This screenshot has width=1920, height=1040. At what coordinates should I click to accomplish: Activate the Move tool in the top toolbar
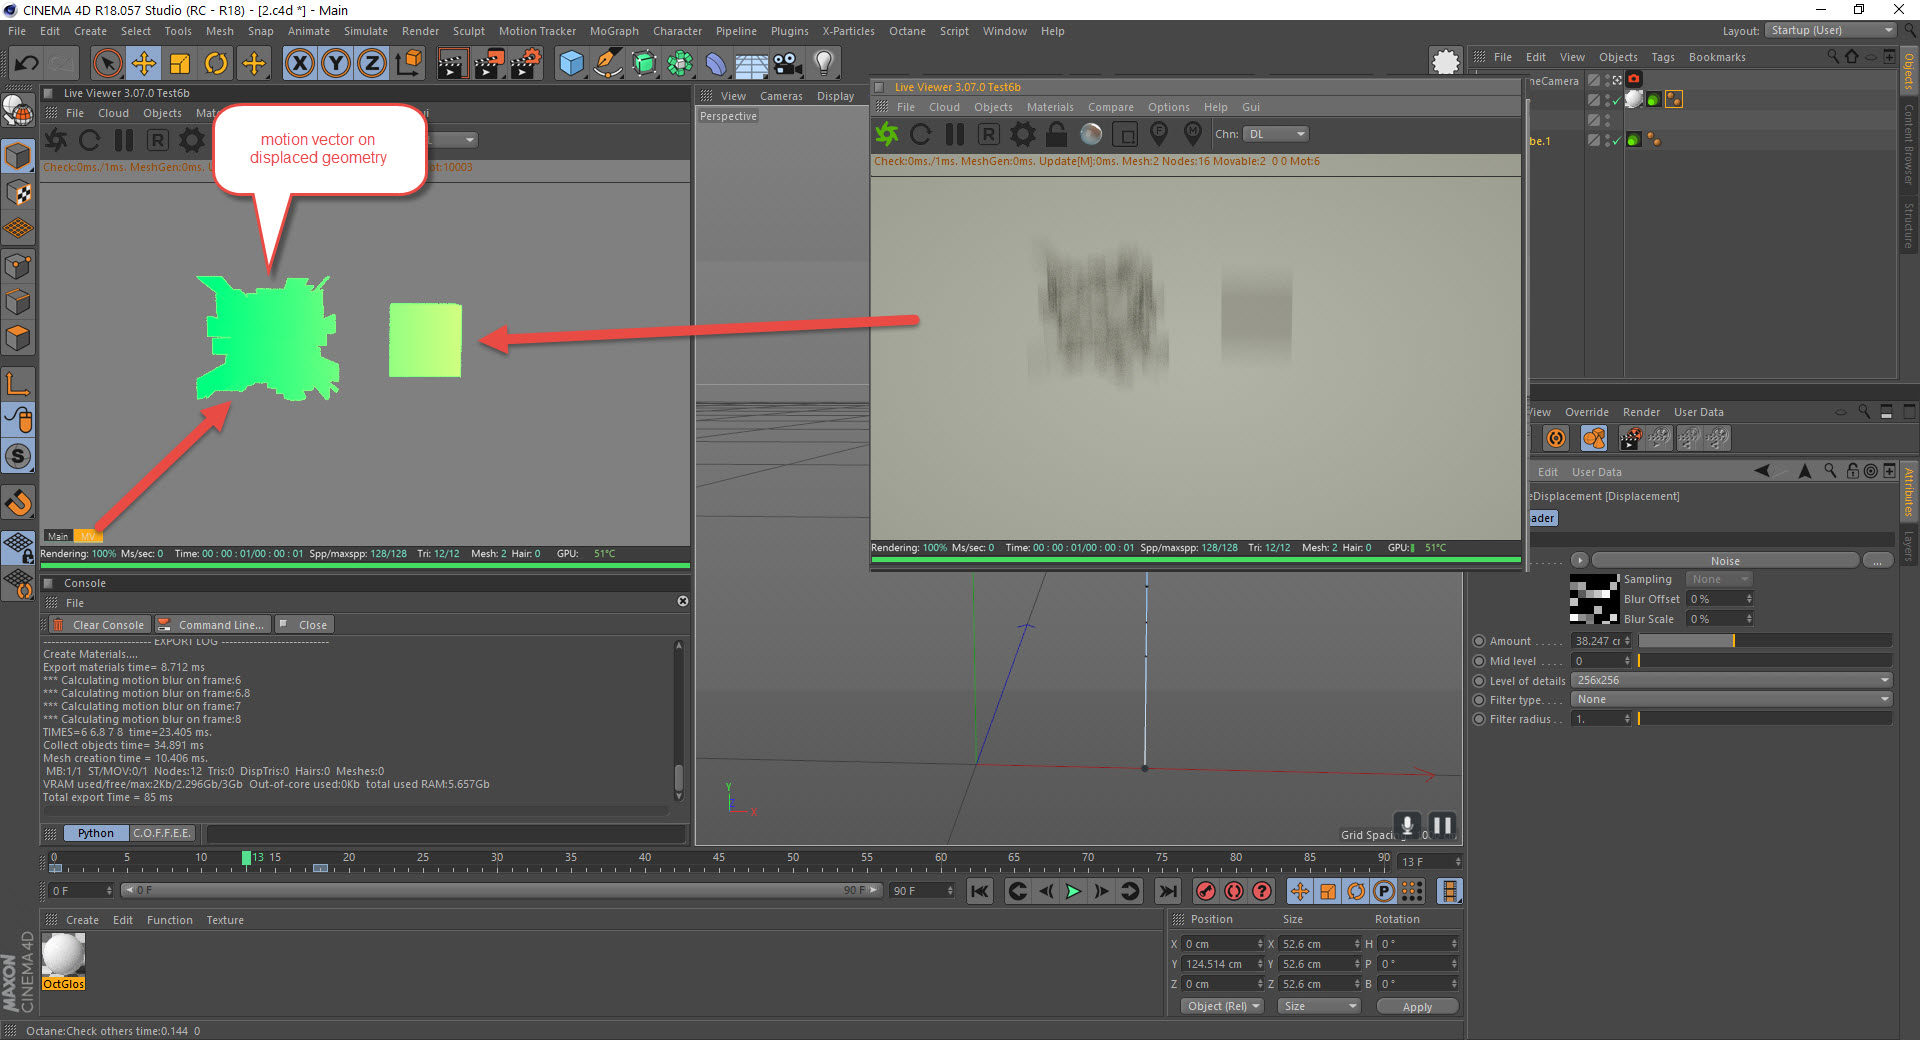point(144,64)
